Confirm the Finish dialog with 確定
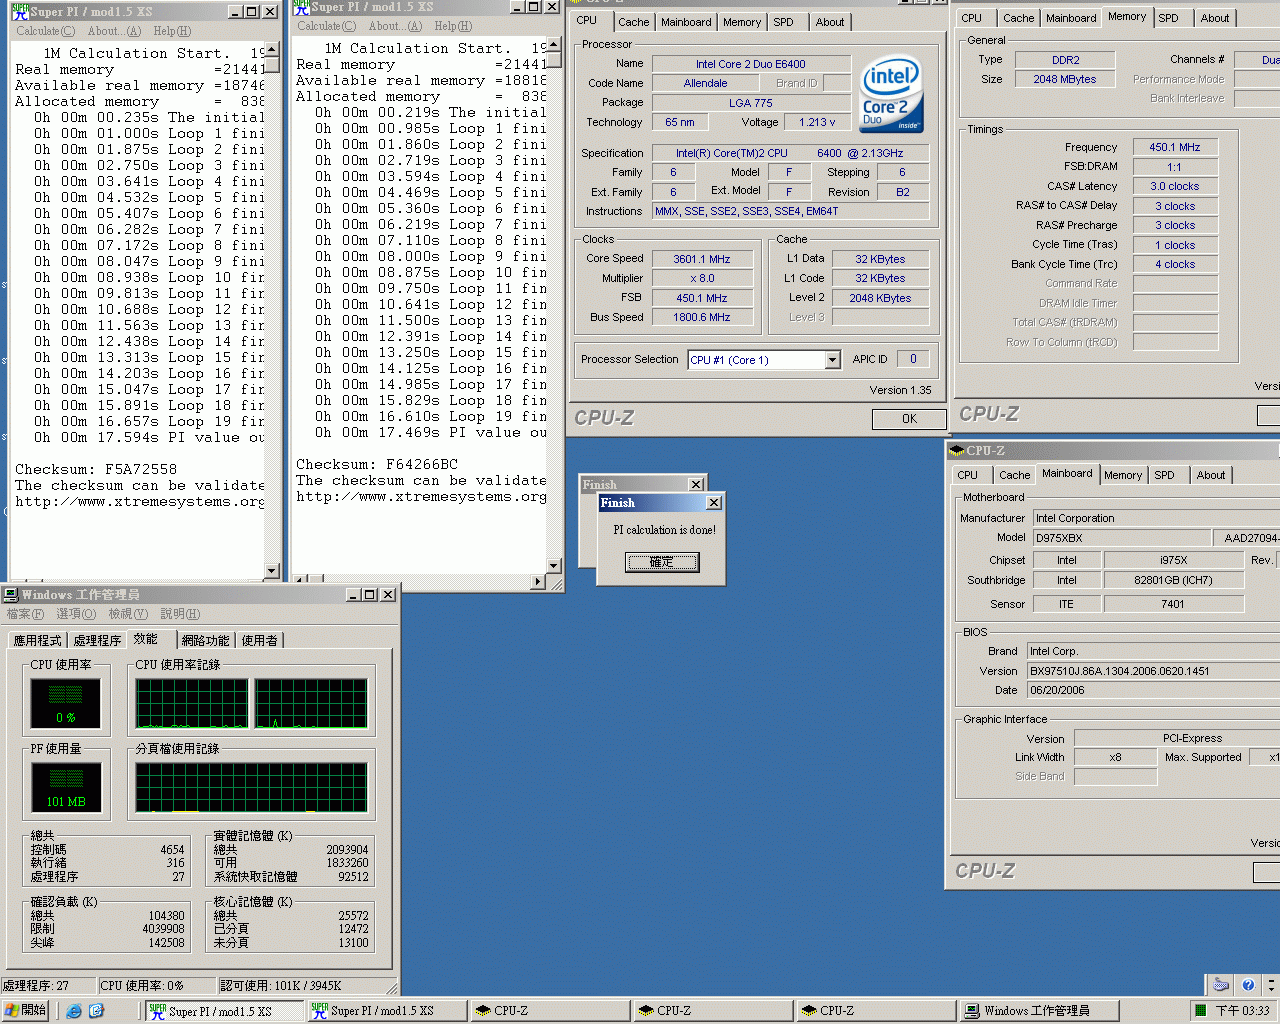This screenshot has height=1024, width=1280. [662, 563]
